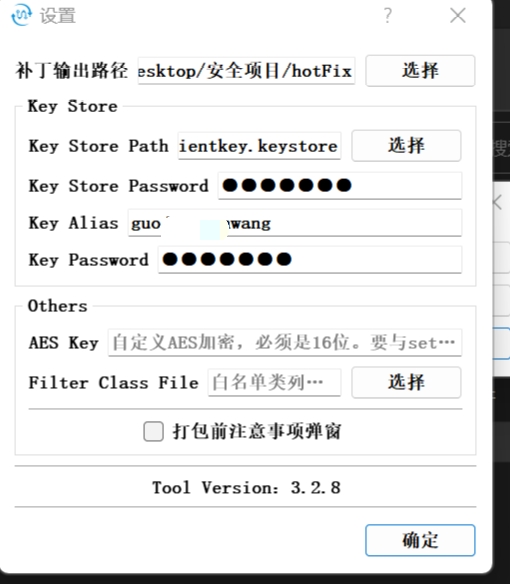Click 选择 beside Key Store Path
Viewport: 510px width, 584px height.
[406, 146]
